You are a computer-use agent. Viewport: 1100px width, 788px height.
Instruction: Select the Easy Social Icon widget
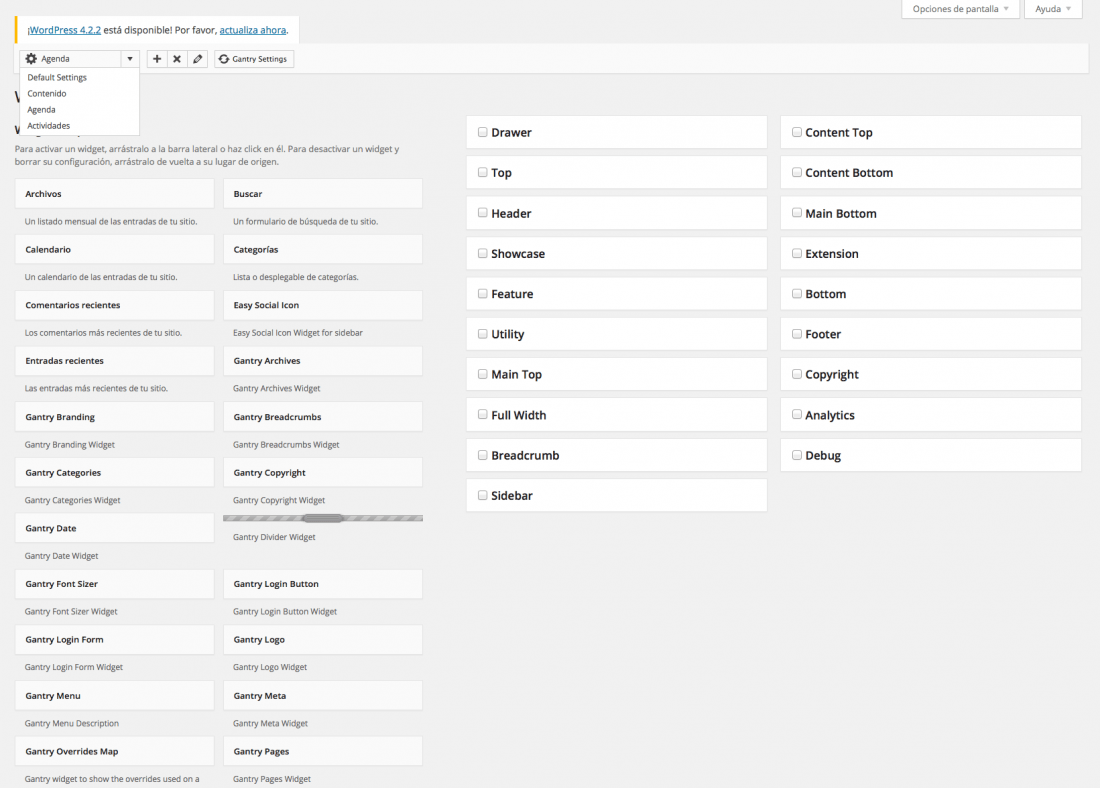(323, 305)
